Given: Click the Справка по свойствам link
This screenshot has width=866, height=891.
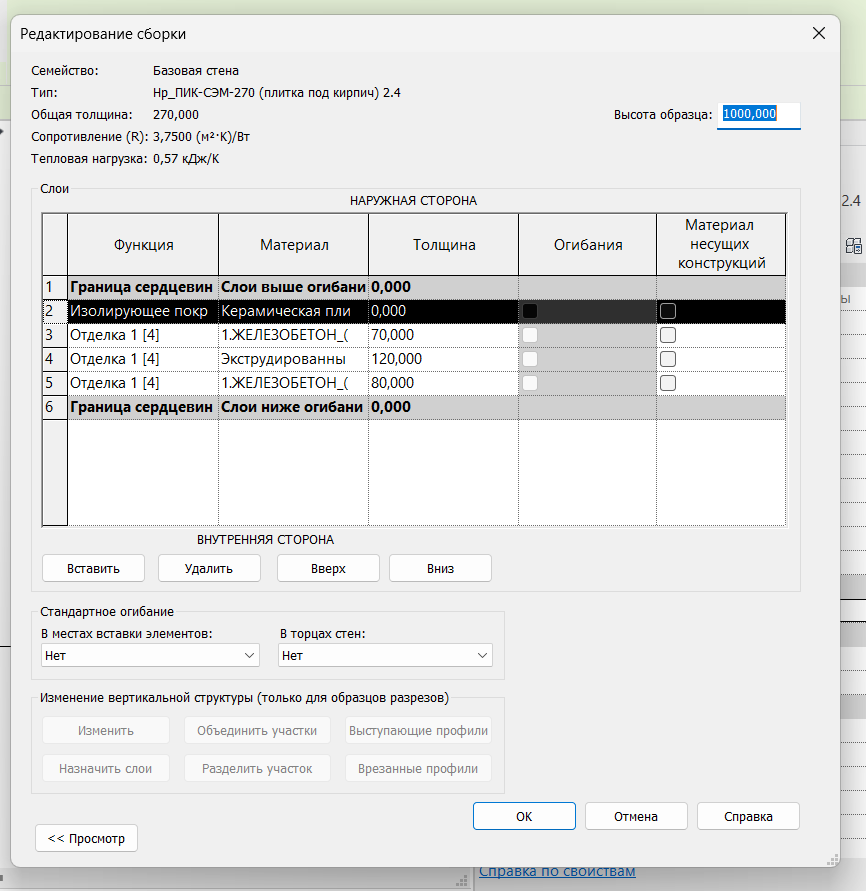Looking at the screenshot, I should (x=557, y=872).
